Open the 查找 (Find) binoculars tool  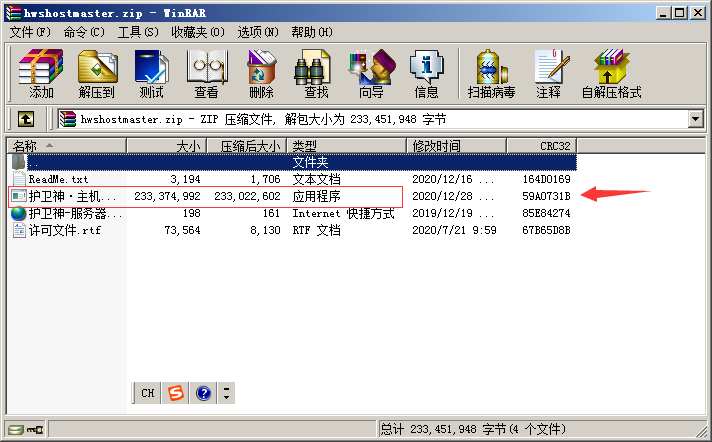tap(316, 74)
